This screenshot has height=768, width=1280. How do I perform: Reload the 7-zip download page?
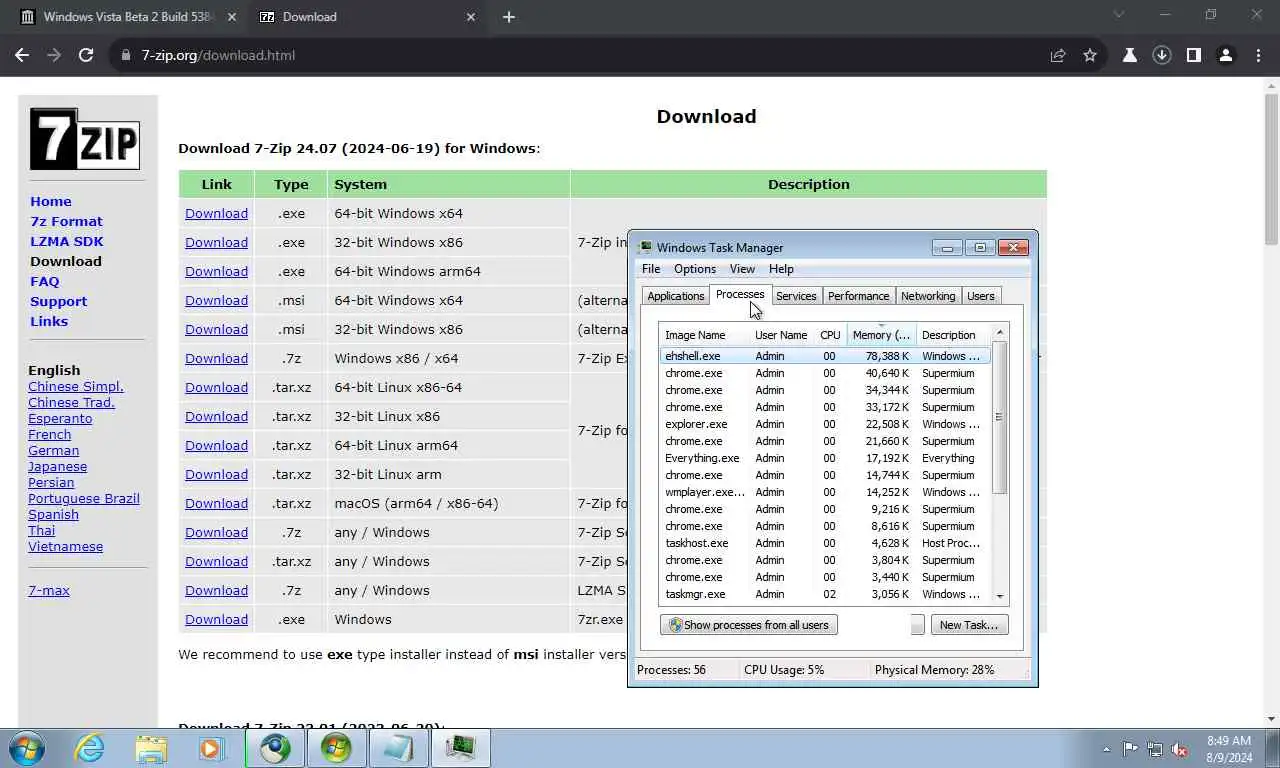tap(86, 55)
